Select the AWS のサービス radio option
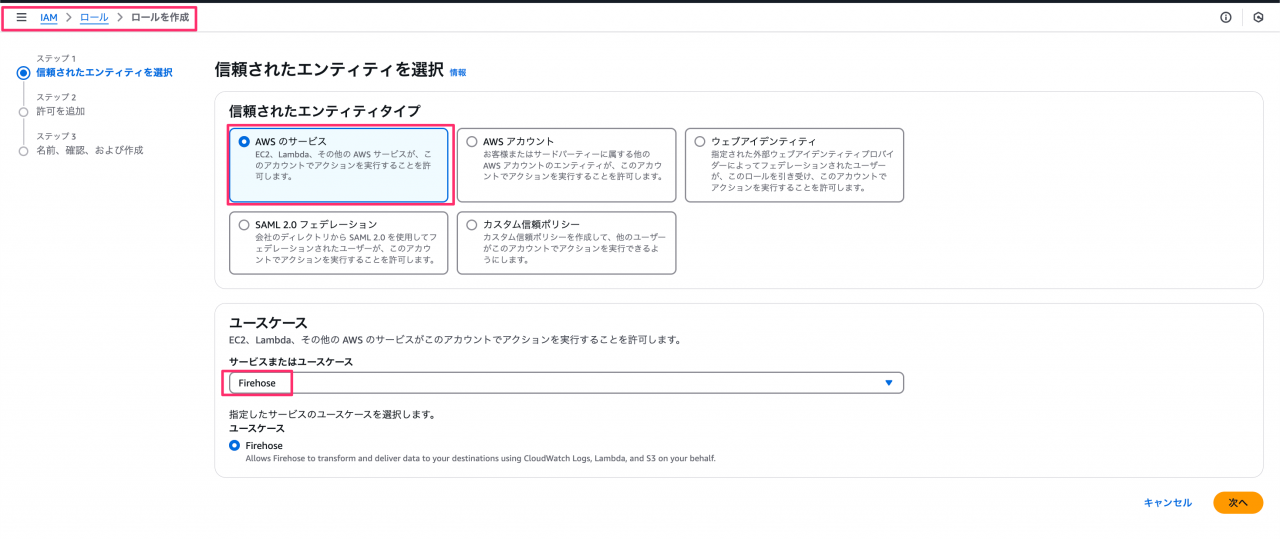The image size is (1280, 539). pos(244,142)
